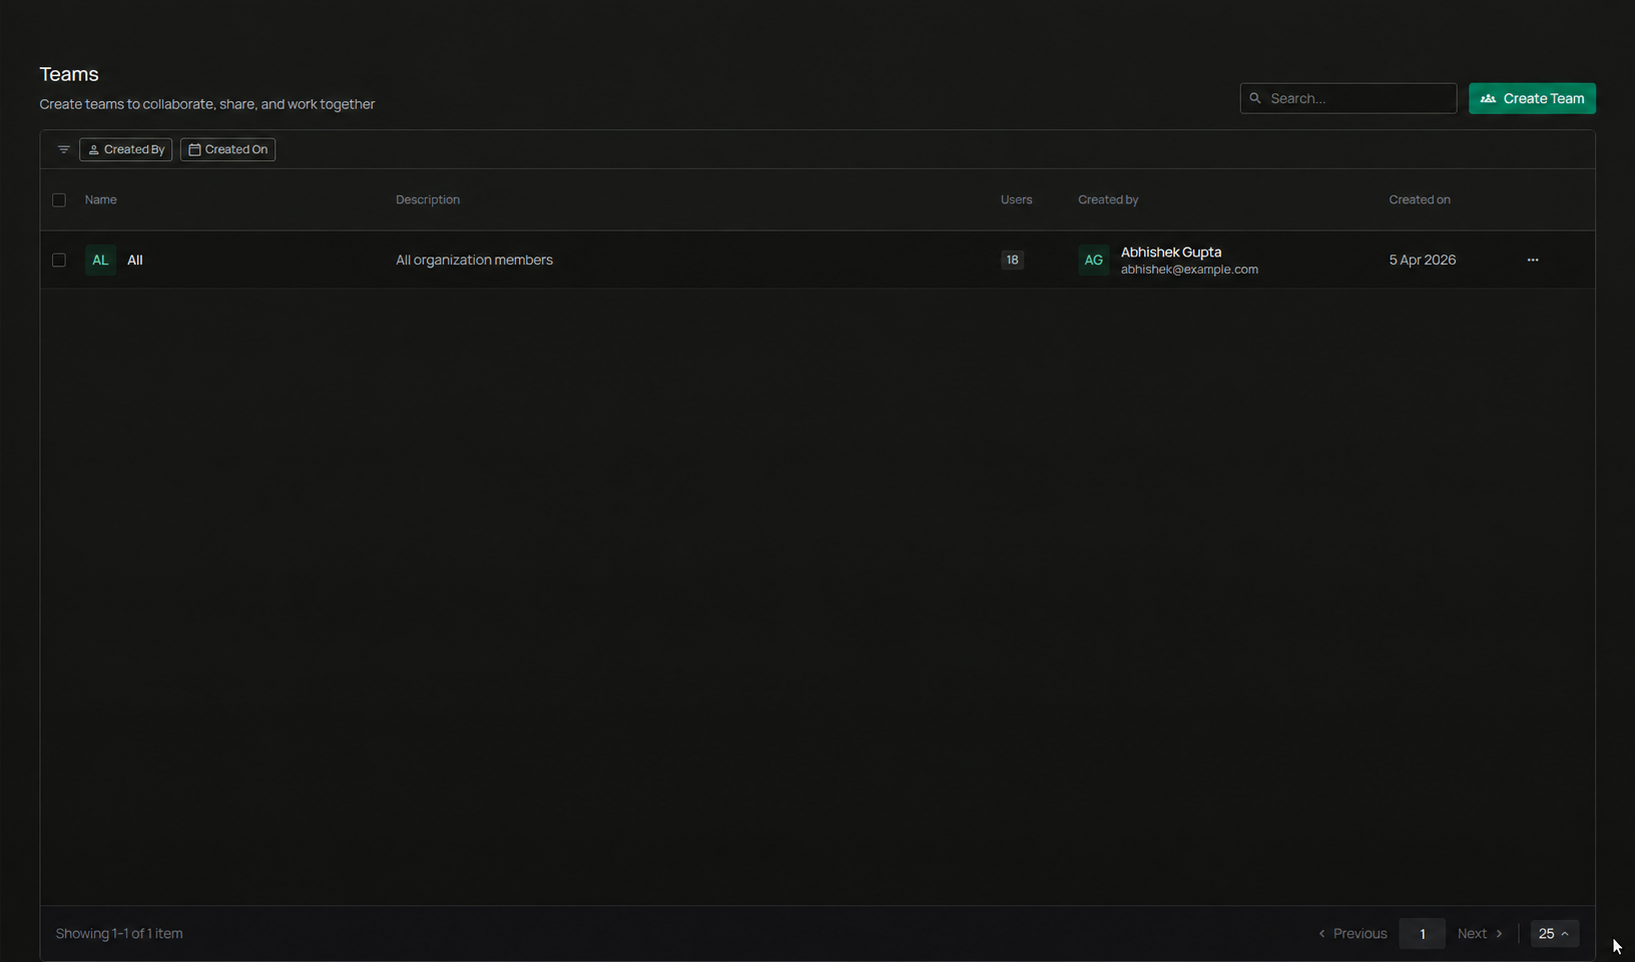The width and height of the screenshot is (1635, 962).
Task: Click the Create Team button
Action: pos(1532,98)
